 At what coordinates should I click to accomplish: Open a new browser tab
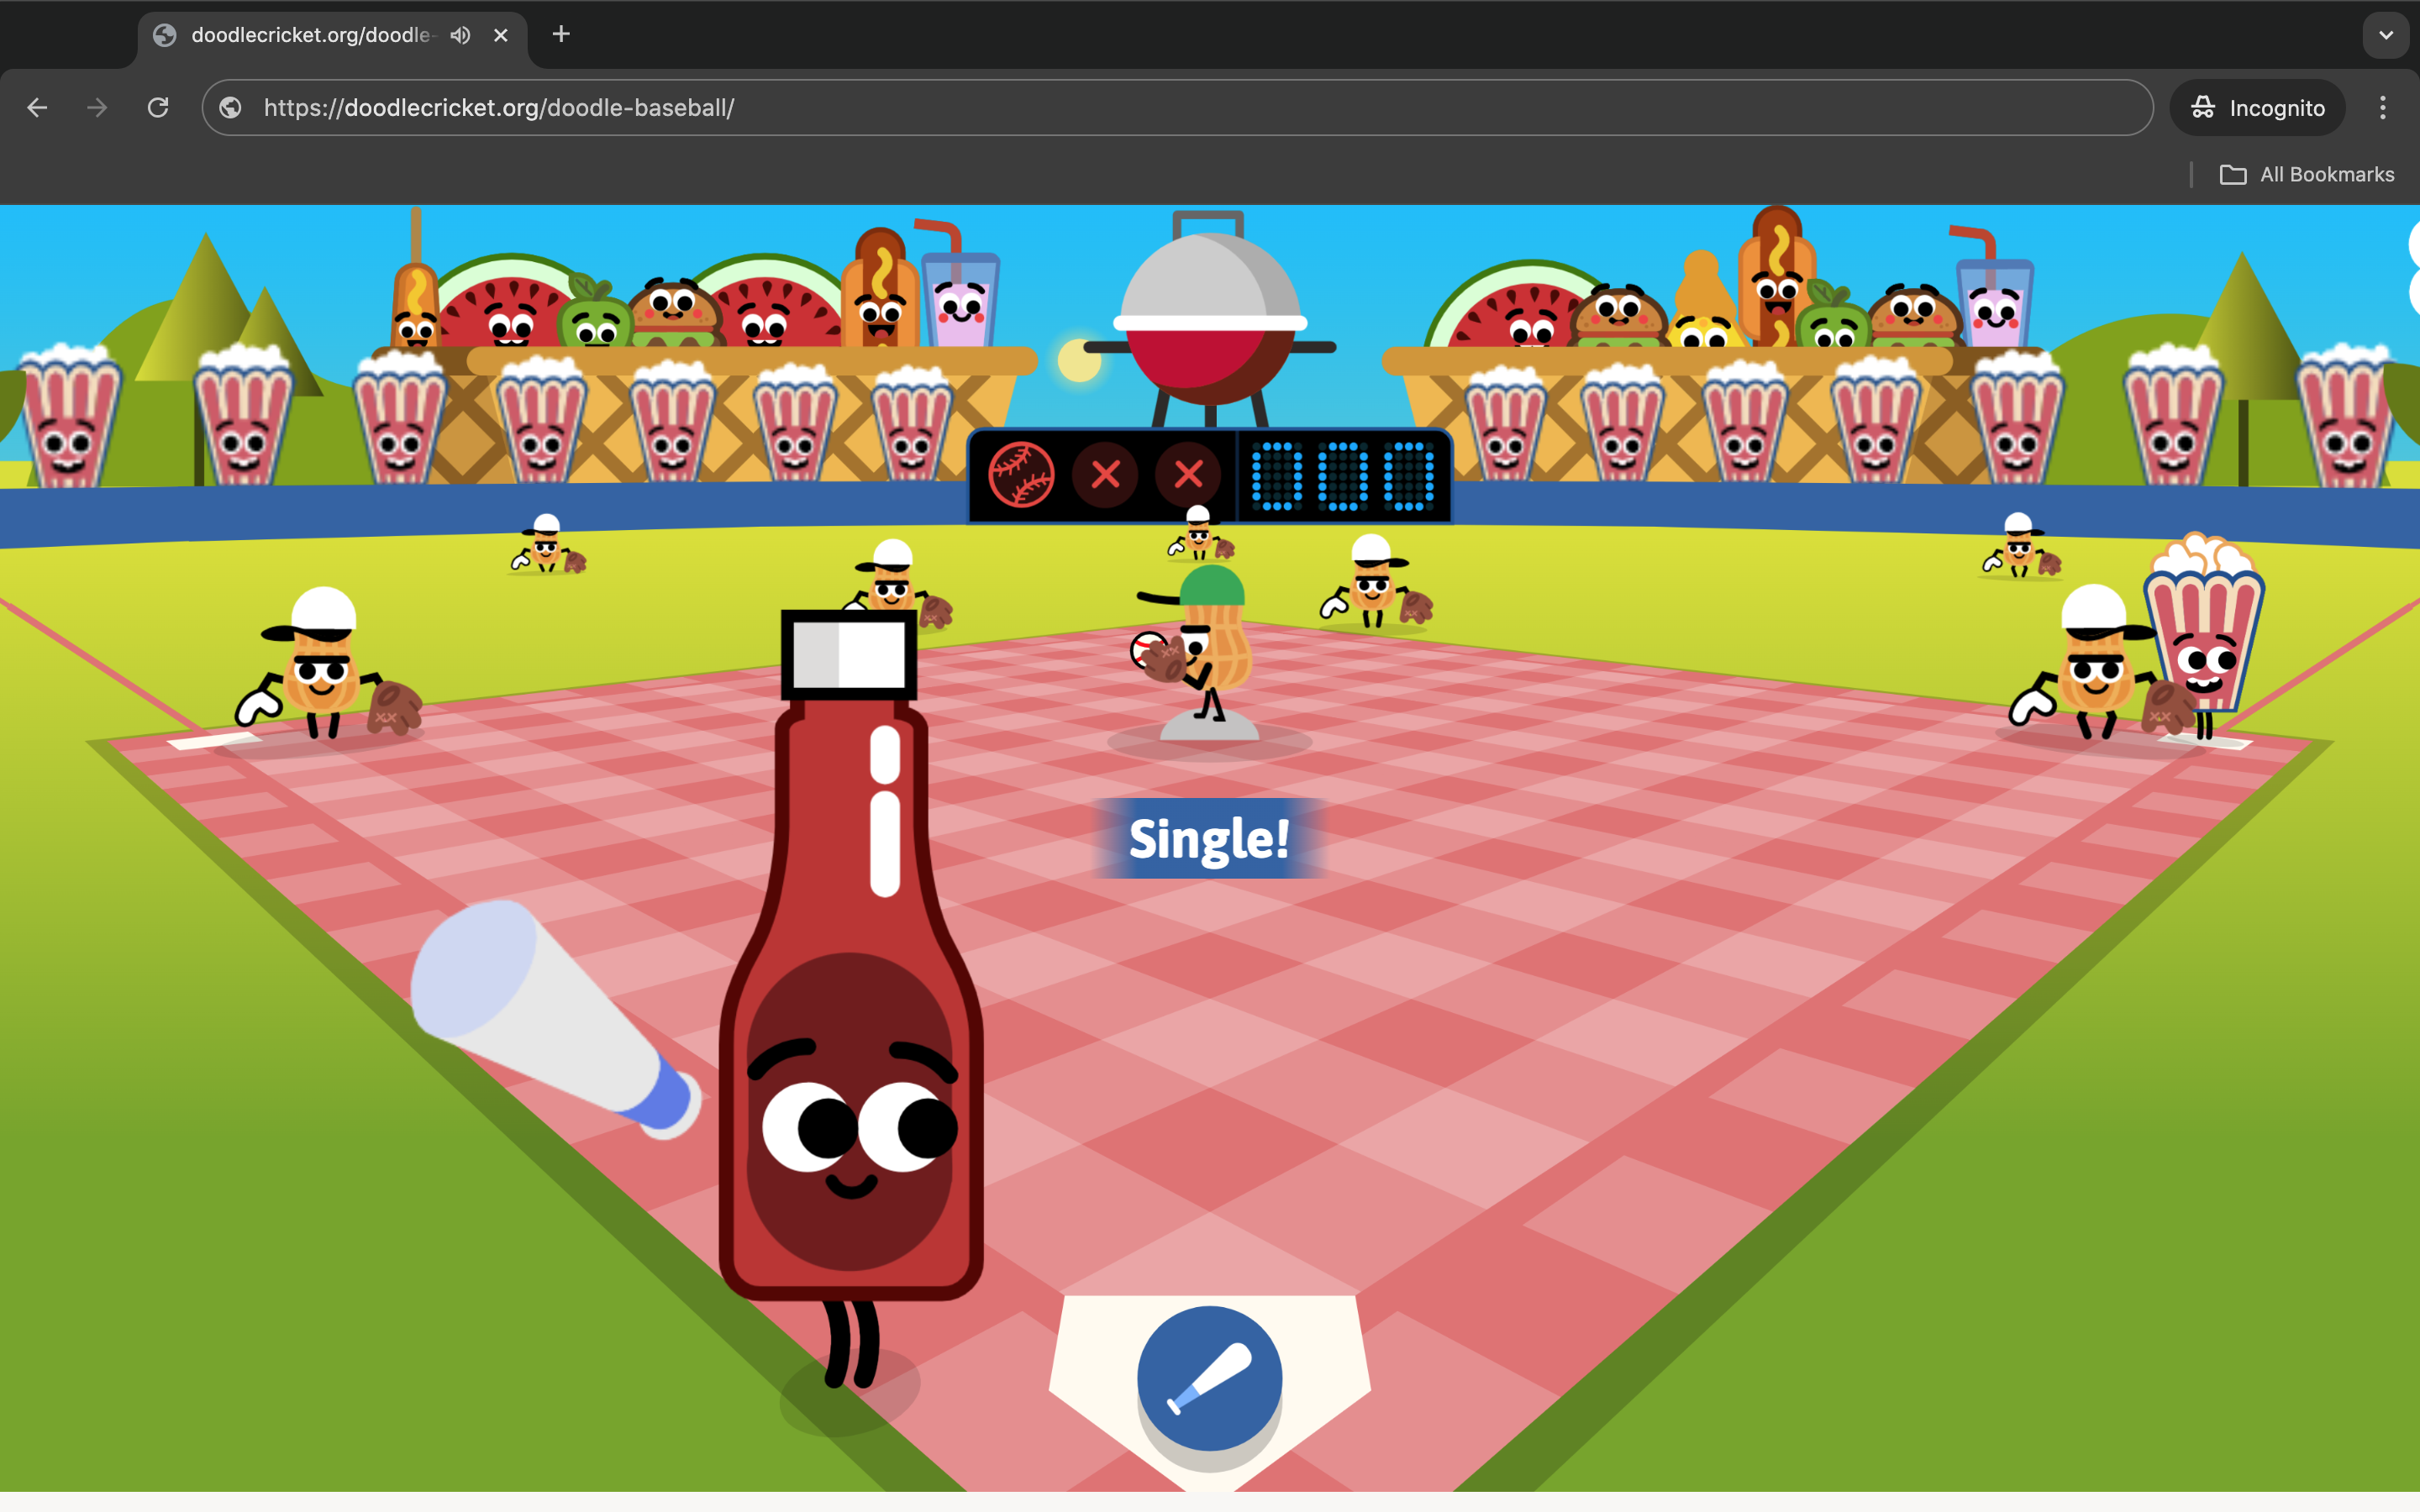tap(561, 35)
